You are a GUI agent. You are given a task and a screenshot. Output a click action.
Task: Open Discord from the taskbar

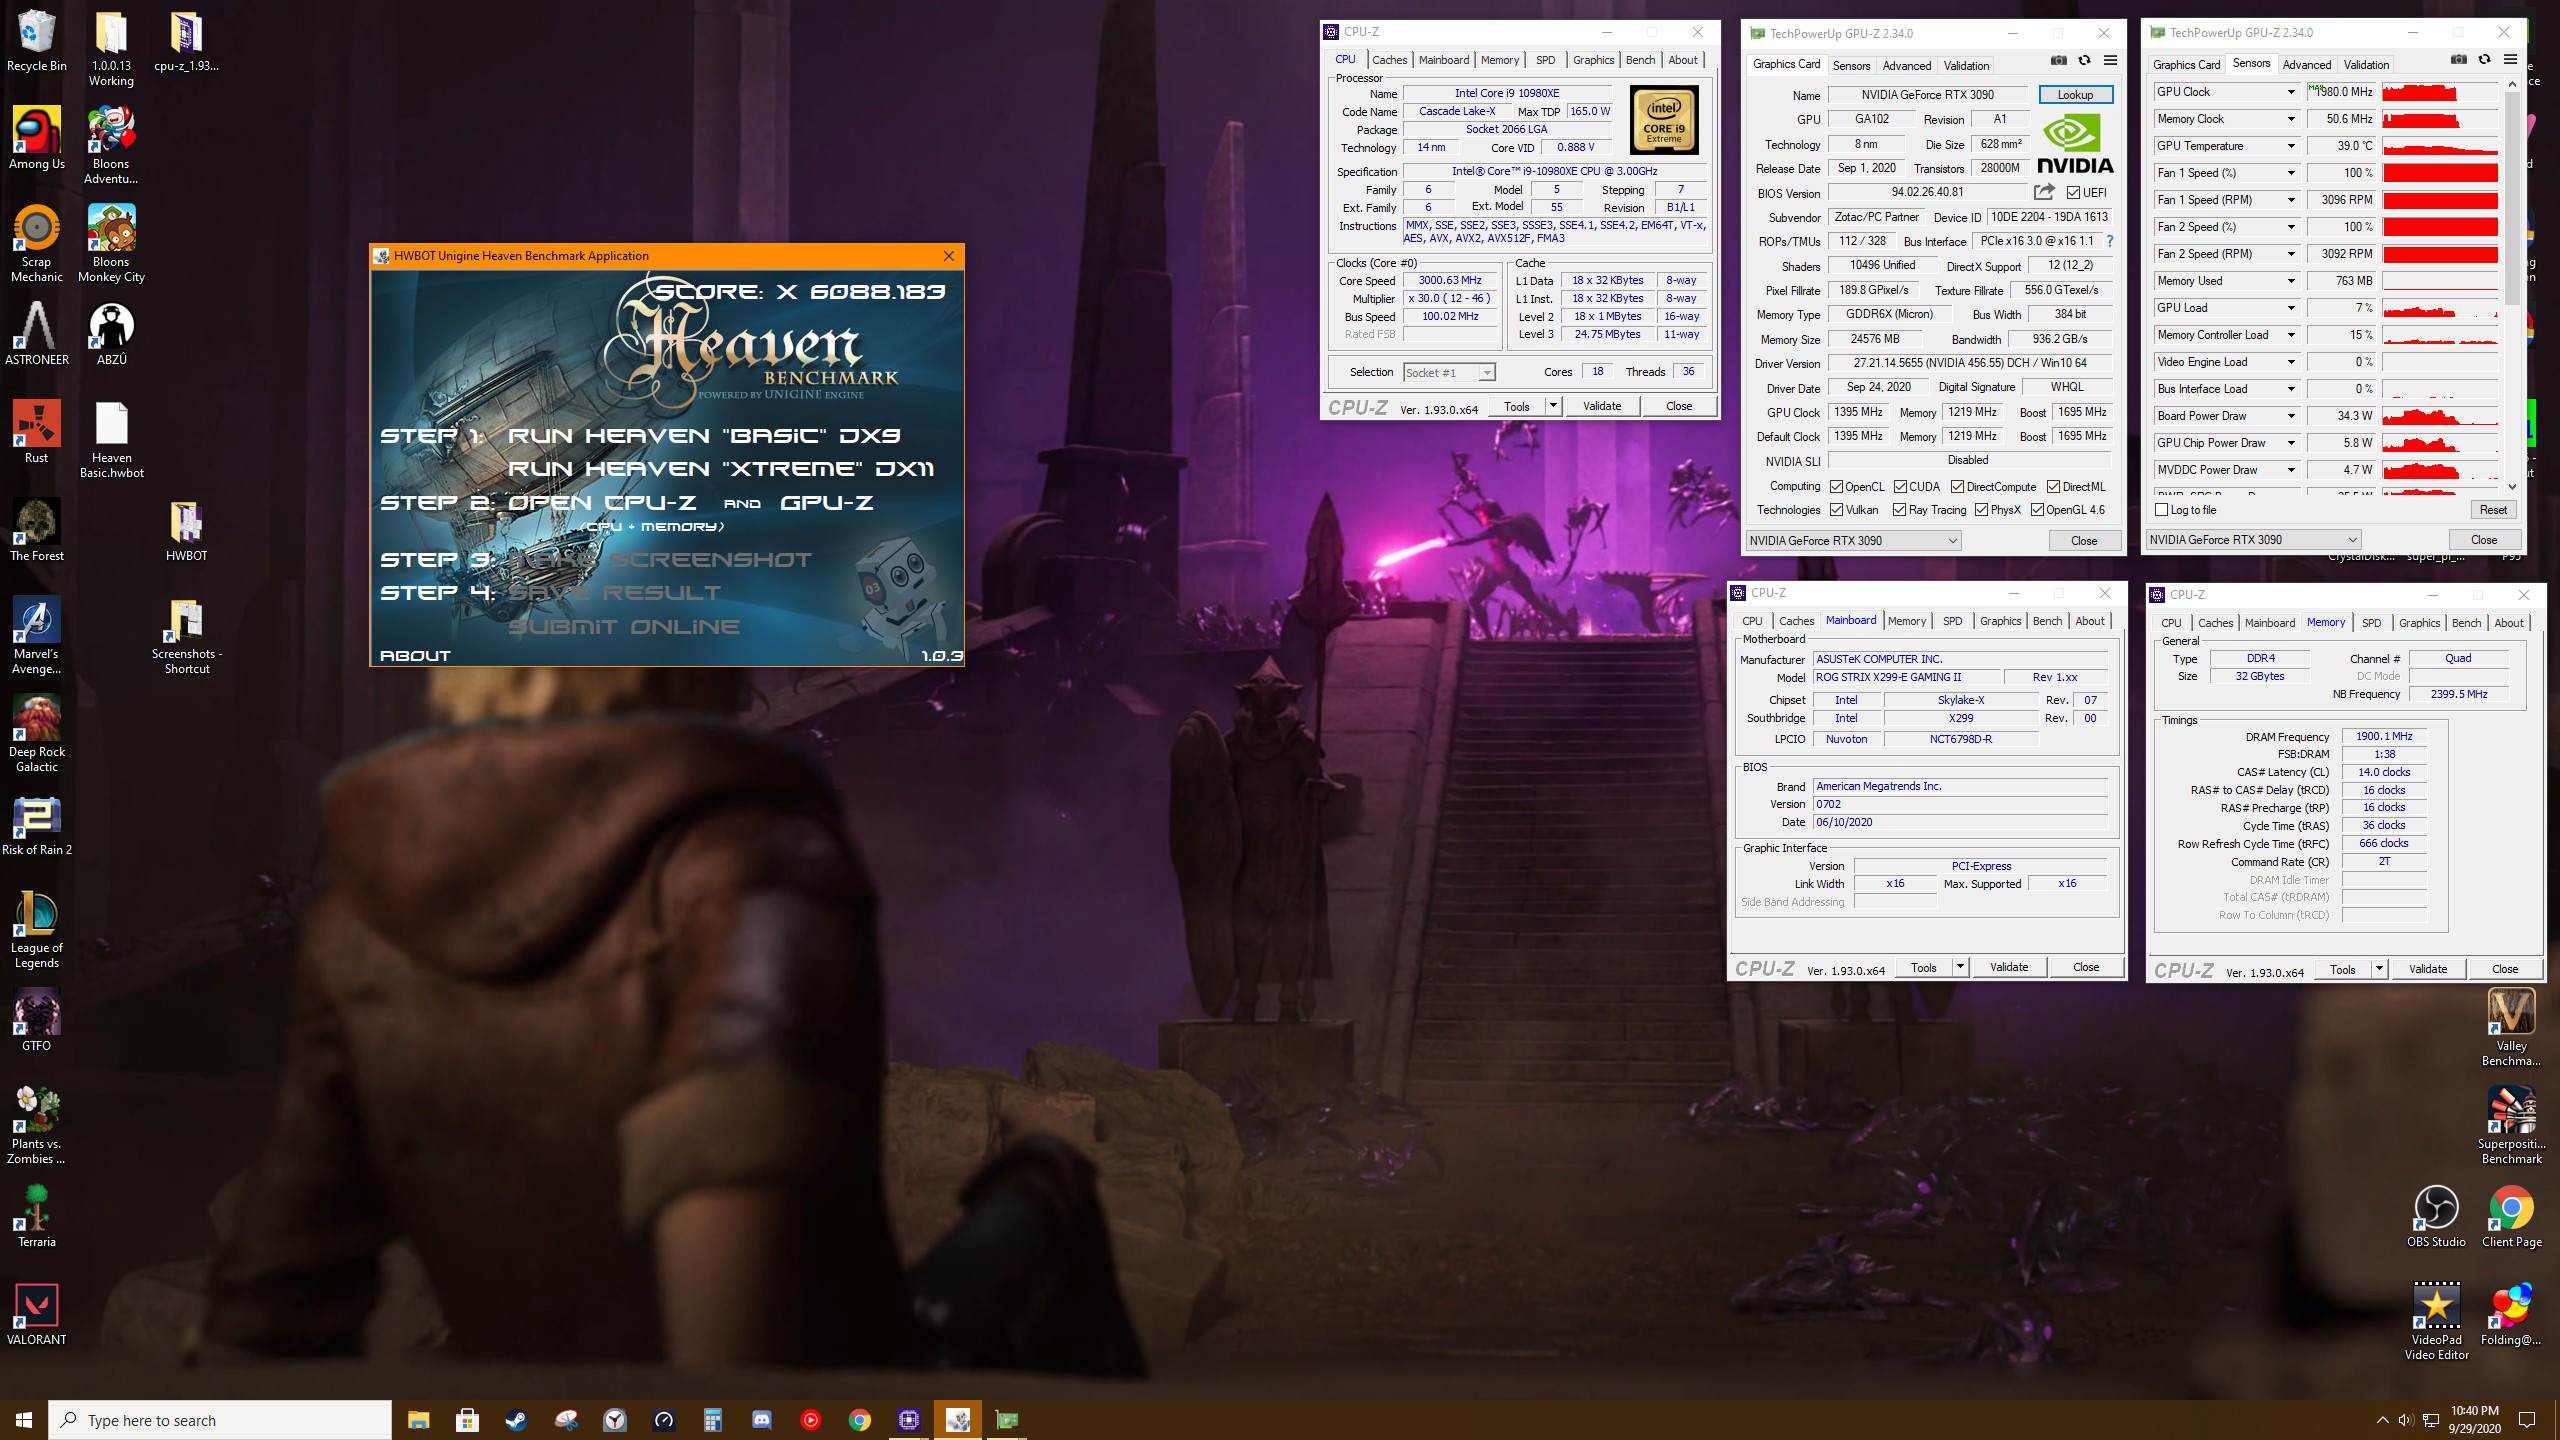coord(761,1420)
